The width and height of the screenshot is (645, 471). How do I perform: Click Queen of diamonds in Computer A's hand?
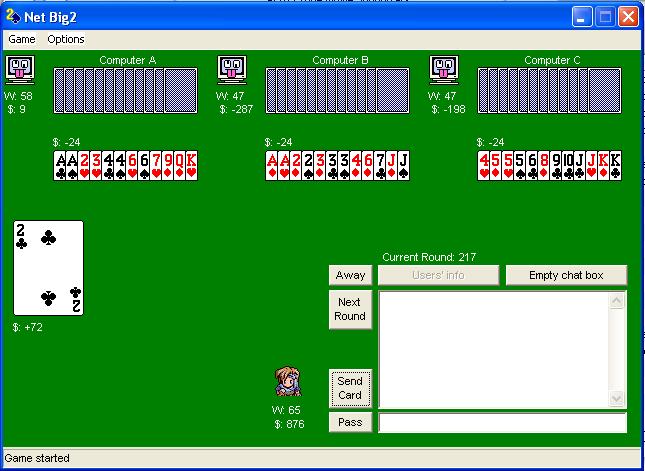click(x=180, y=165)
